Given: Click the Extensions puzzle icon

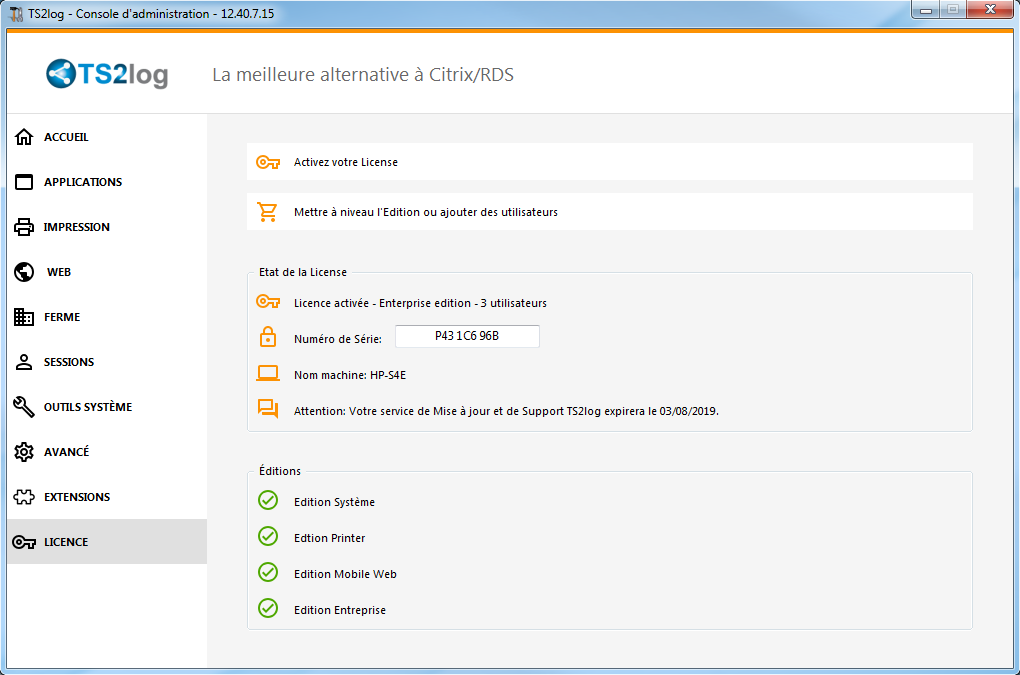Looking at the screenshot, I should coord(24,497).
